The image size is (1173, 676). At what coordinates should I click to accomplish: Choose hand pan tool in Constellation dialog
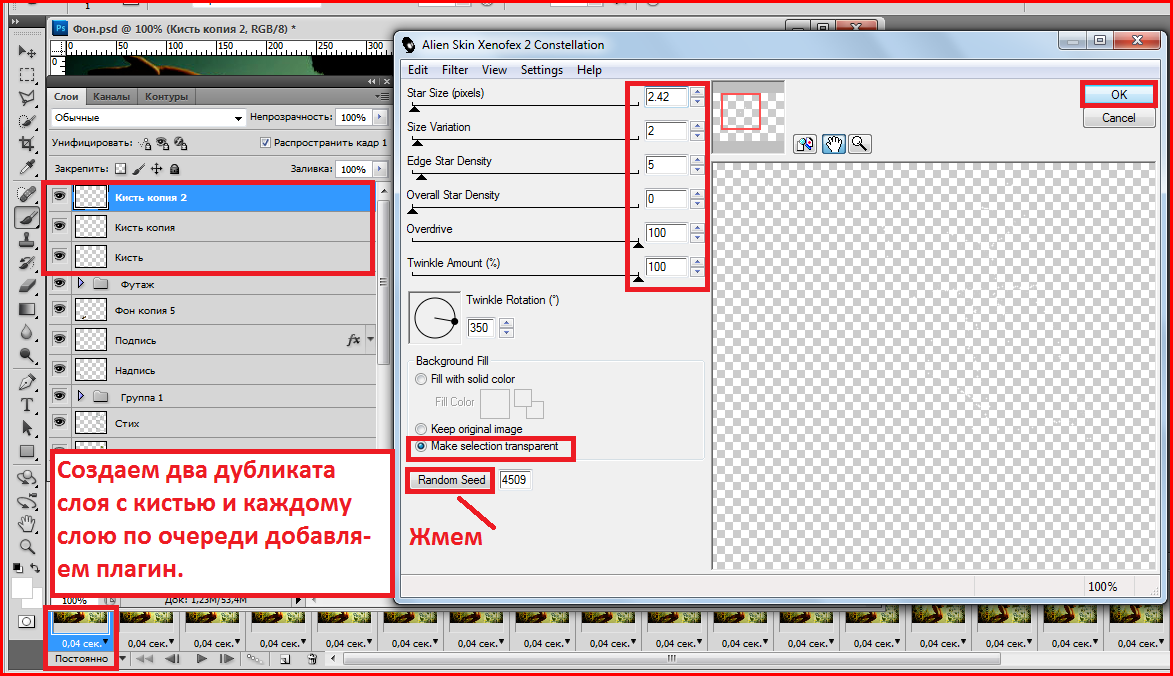coord(833,144)
